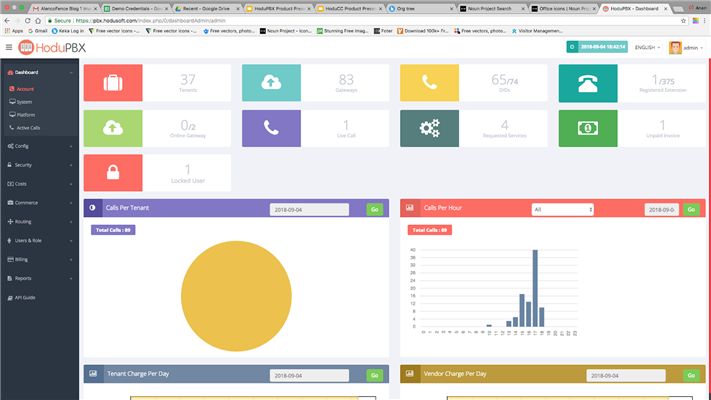
Task: Click the yellow pie chart in Calls Per Tenant
Action: click(x=236, y=296)
